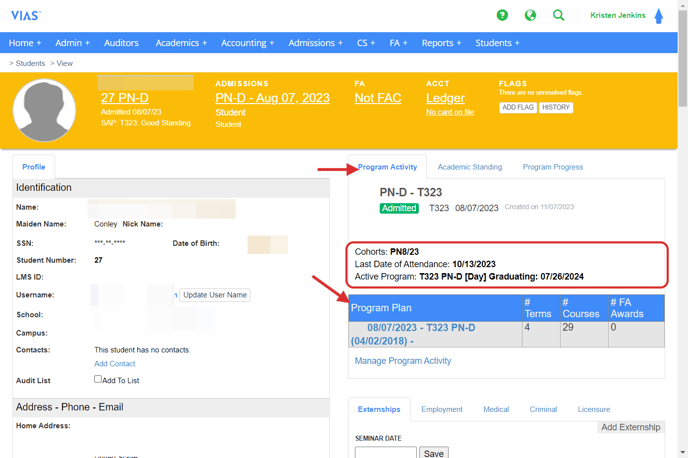Image resolution: width=688 pixels, height=458 pixels.
Task: Click the Ledger account link
Action: point(445,98)
